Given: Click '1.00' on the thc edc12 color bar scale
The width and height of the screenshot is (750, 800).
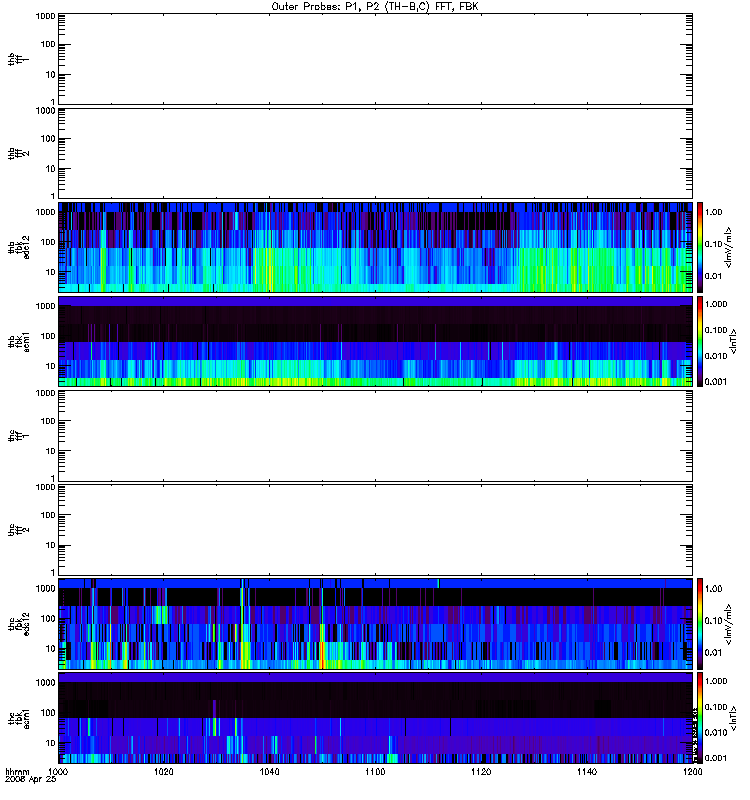Looking at the screenshot, I should (x=713, y=589).
